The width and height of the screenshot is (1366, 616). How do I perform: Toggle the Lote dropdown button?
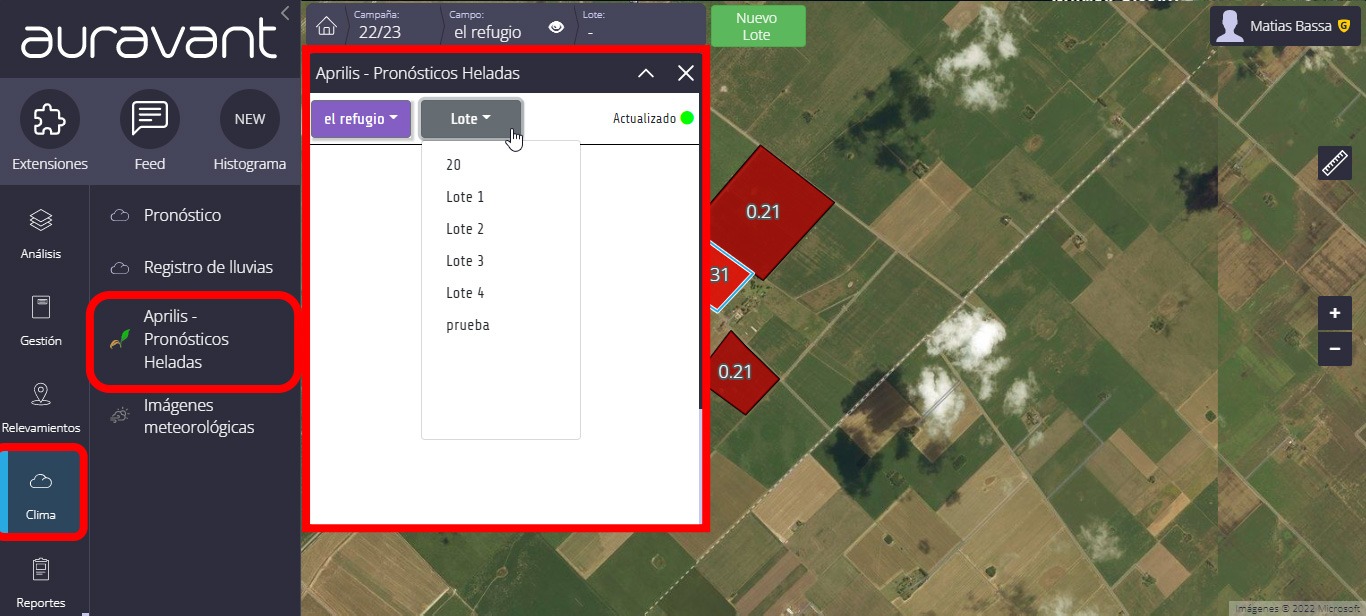point(471,118)
